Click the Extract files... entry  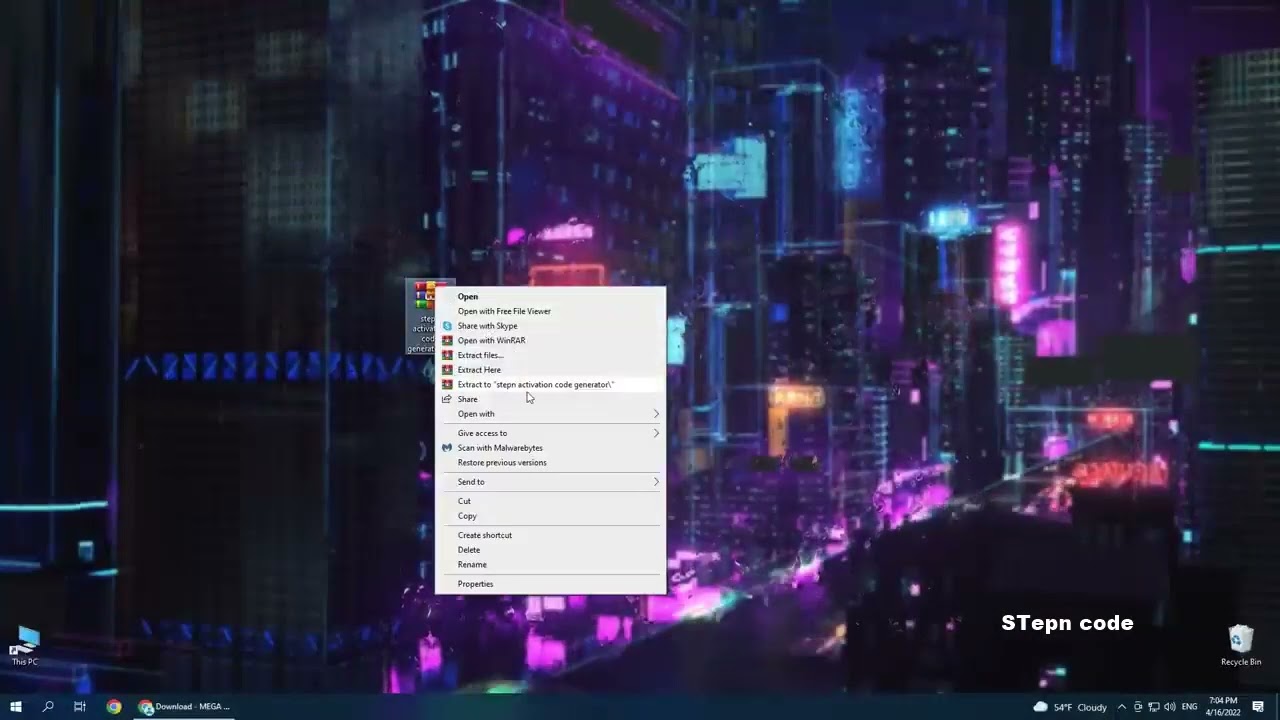550,355
